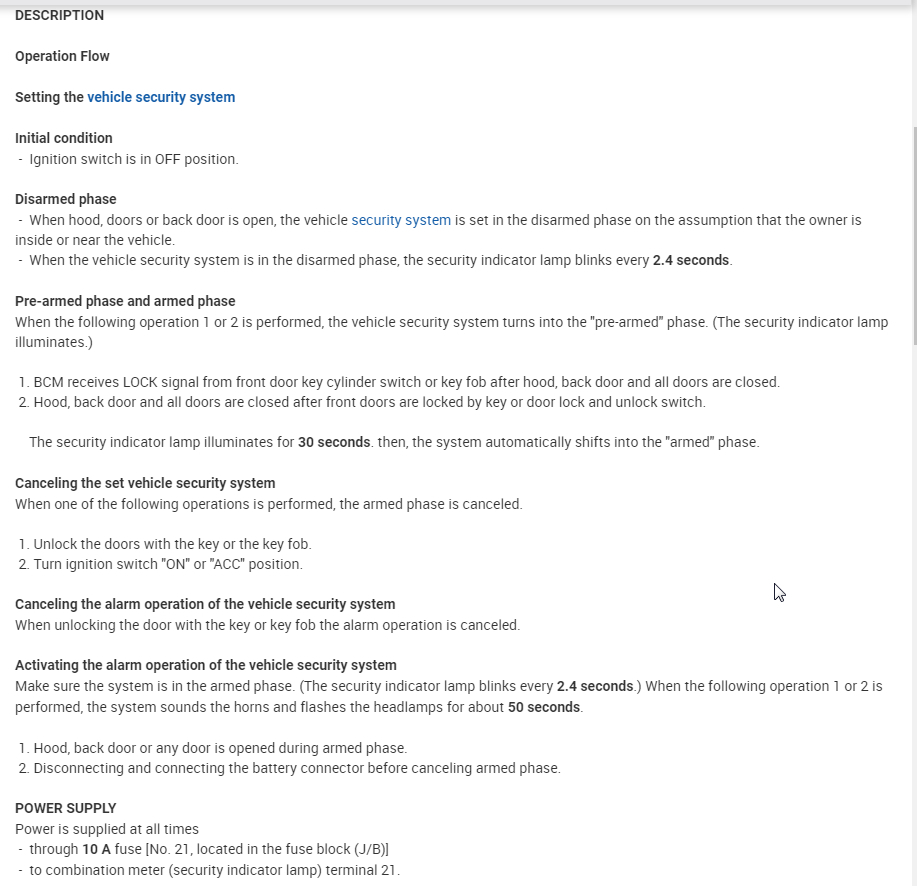Select the "Initial condition" heading
This screenshot has height=886, width=917.
63,138
